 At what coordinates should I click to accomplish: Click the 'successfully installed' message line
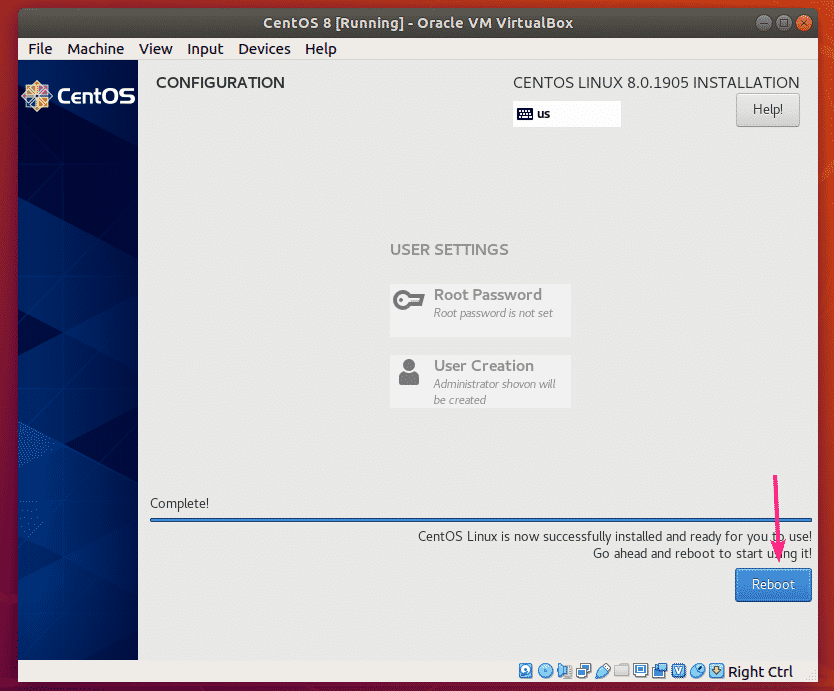(x=615, y=536)
